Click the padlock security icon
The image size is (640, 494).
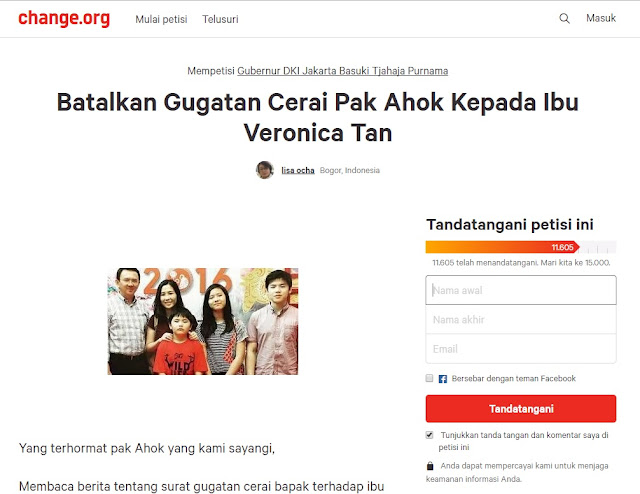[430, 466]
